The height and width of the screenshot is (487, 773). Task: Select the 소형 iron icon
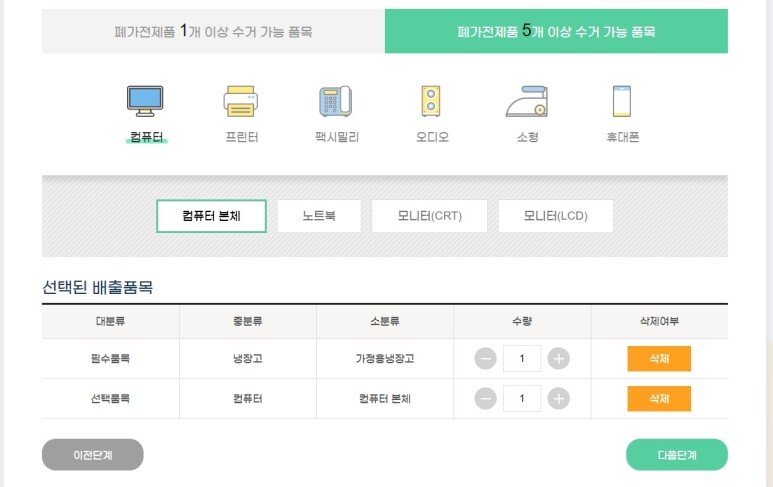pos(527,101)
